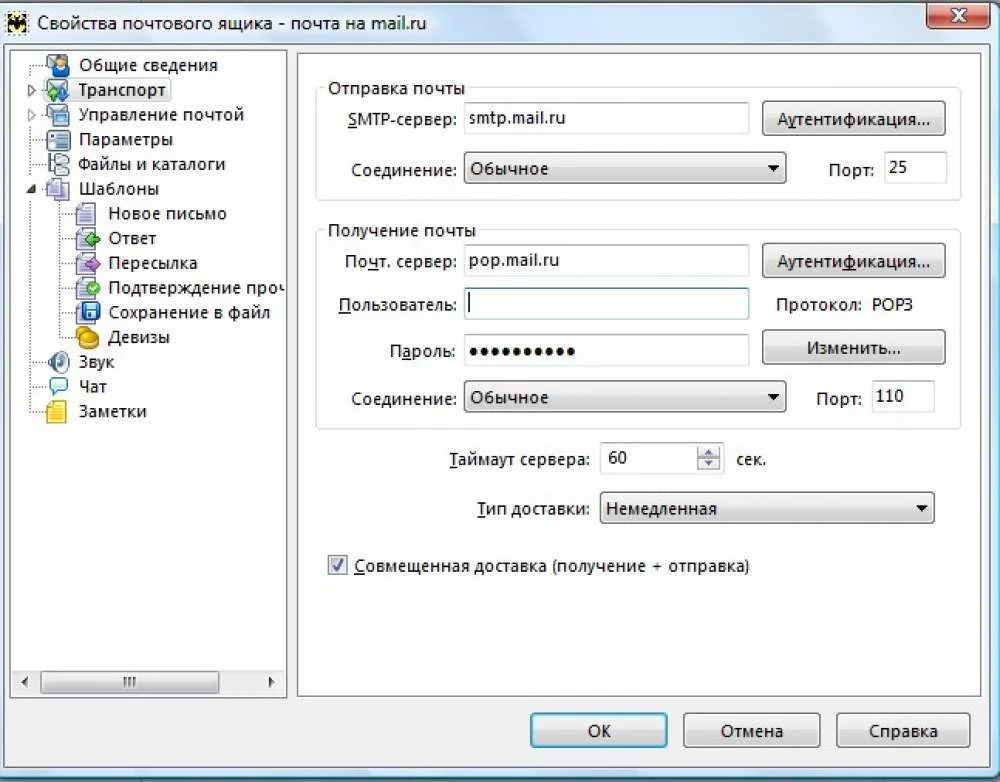Viewport: 1000px width, 782px height.
Task: Select Сохранение в файл item
Action: 189,313
